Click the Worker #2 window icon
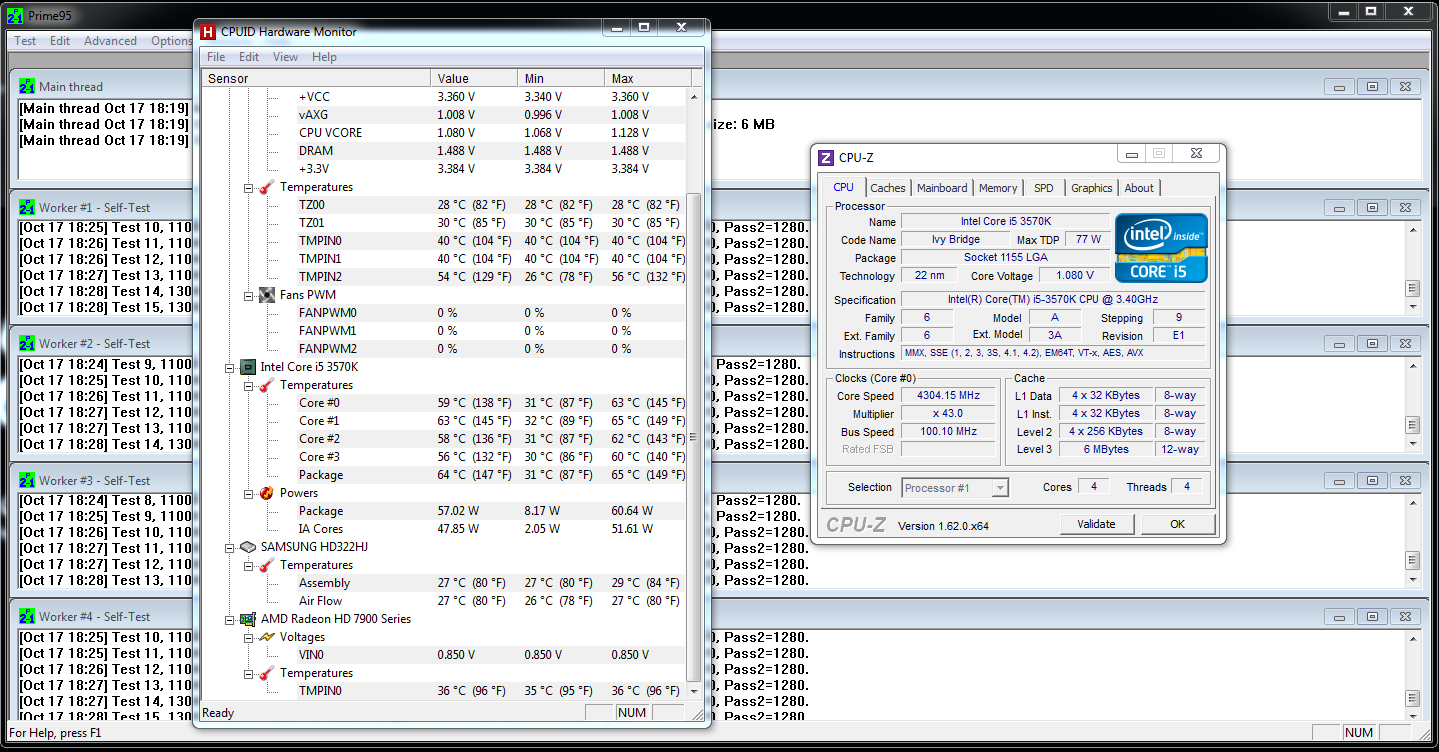Viewport: 1439px width, 752px height. [27, 344]
